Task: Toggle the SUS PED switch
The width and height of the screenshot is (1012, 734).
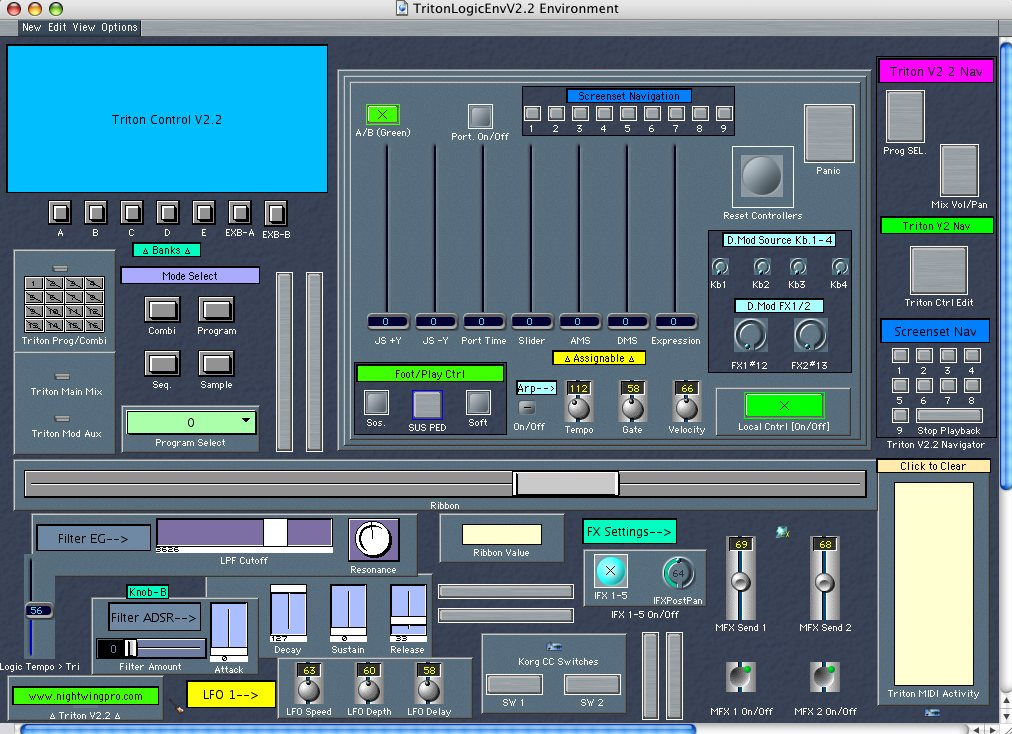Action: (427, 405)
